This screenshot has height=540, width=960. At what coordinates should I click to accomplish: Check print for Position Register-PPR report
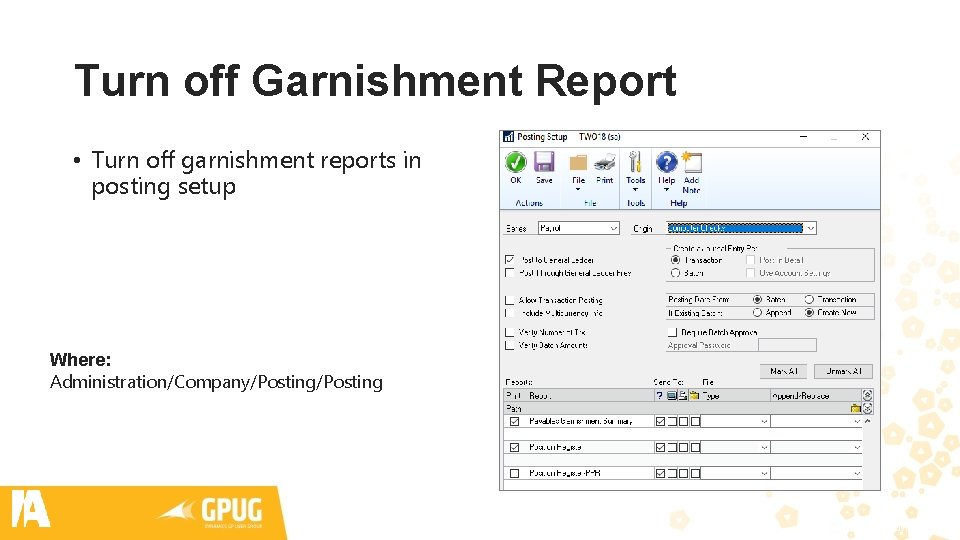[514, 473]
